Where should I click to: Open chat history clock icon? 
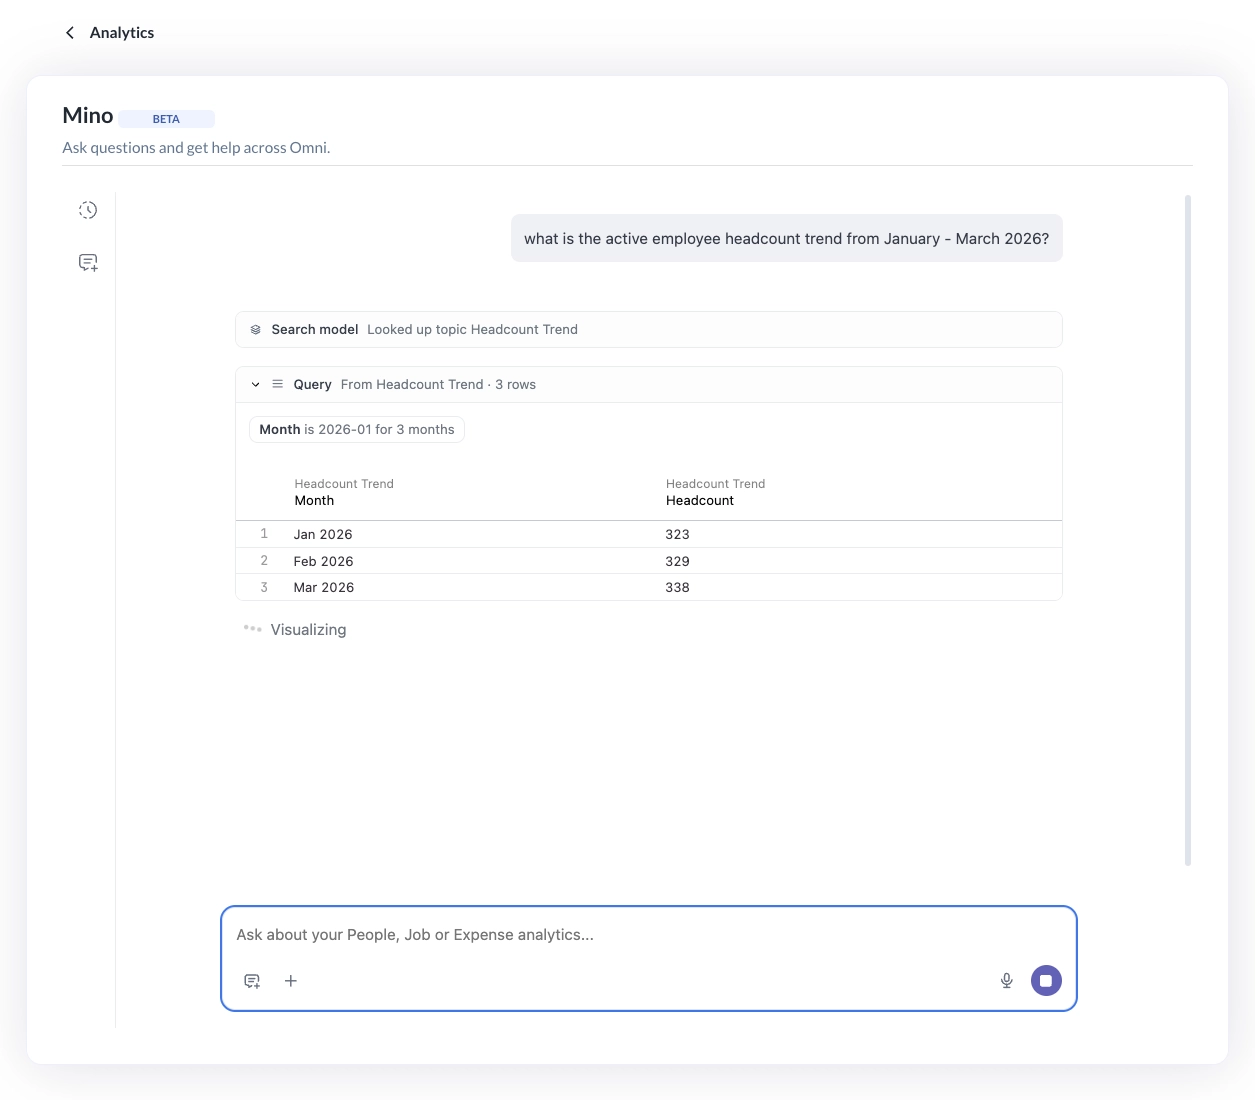88,210
